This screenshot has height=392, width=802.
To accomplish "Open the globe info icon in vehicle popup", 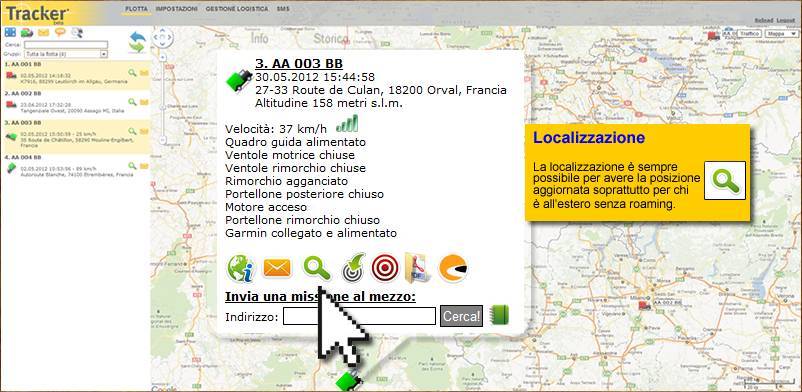I will 240,268.
